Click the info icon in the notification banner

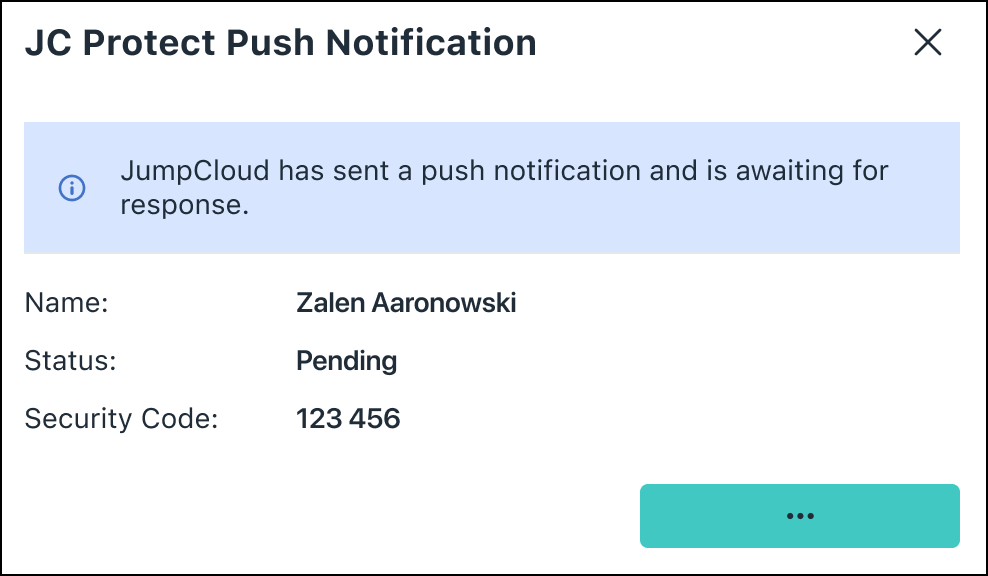[x=71, y=188]
